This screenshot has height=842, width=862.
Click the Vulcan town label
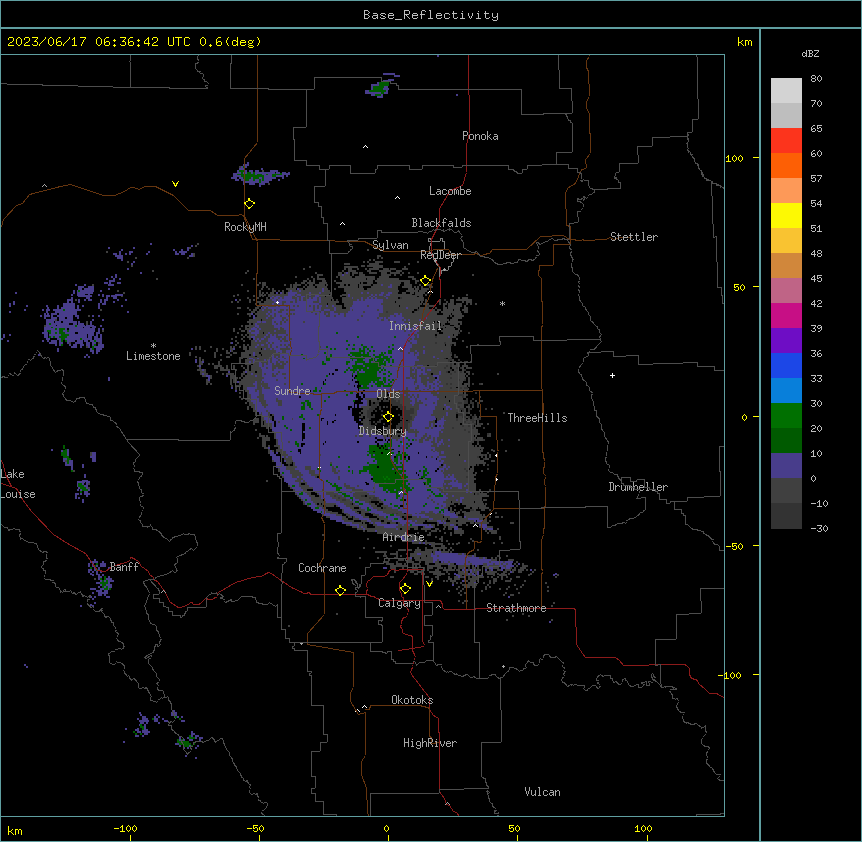coord(542,792)
